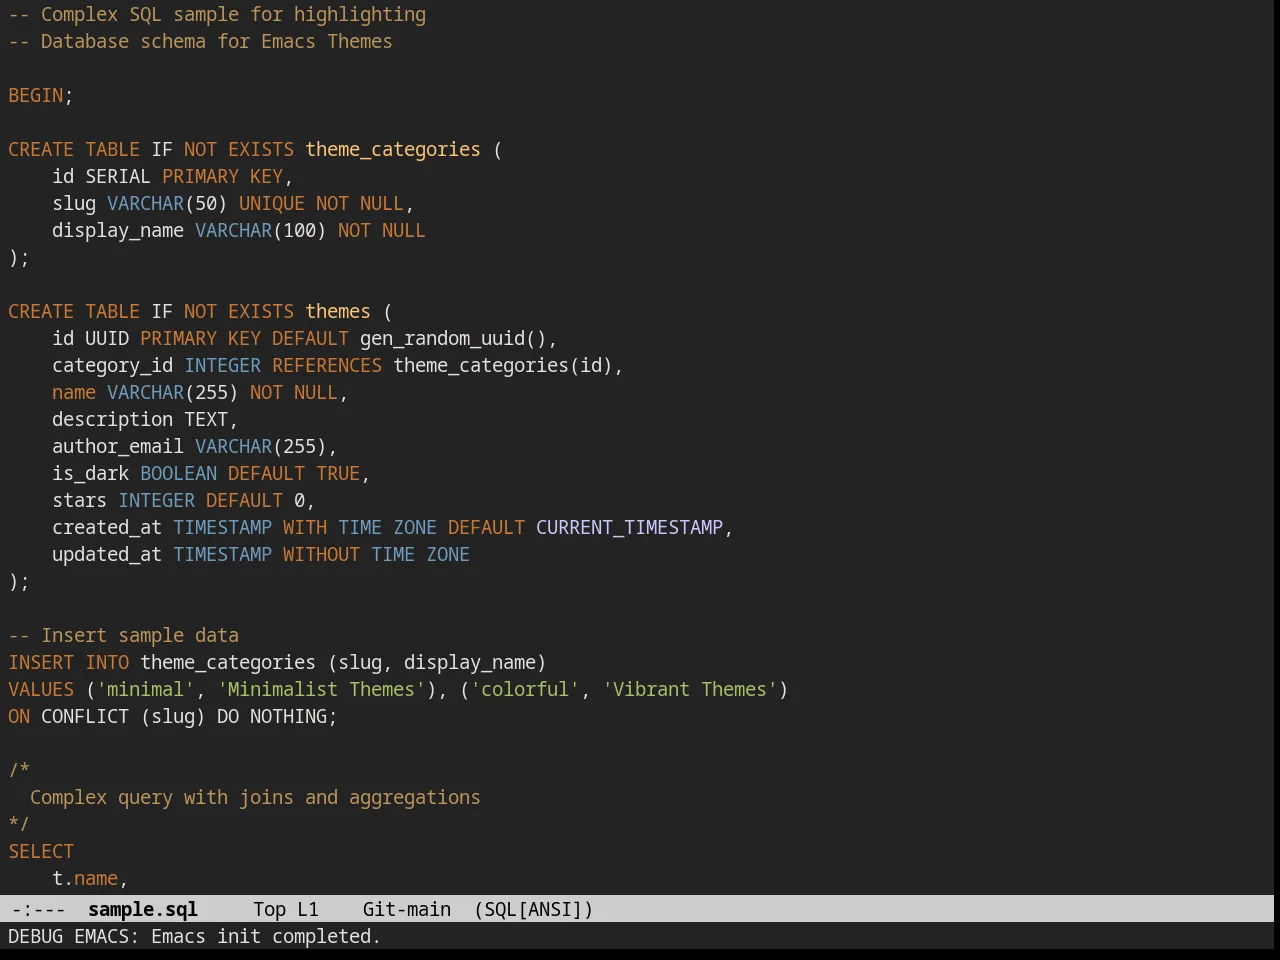Click VARCHAR(255) on the name line
This screenshot has width=1280, height=960.
click(173, 392)
